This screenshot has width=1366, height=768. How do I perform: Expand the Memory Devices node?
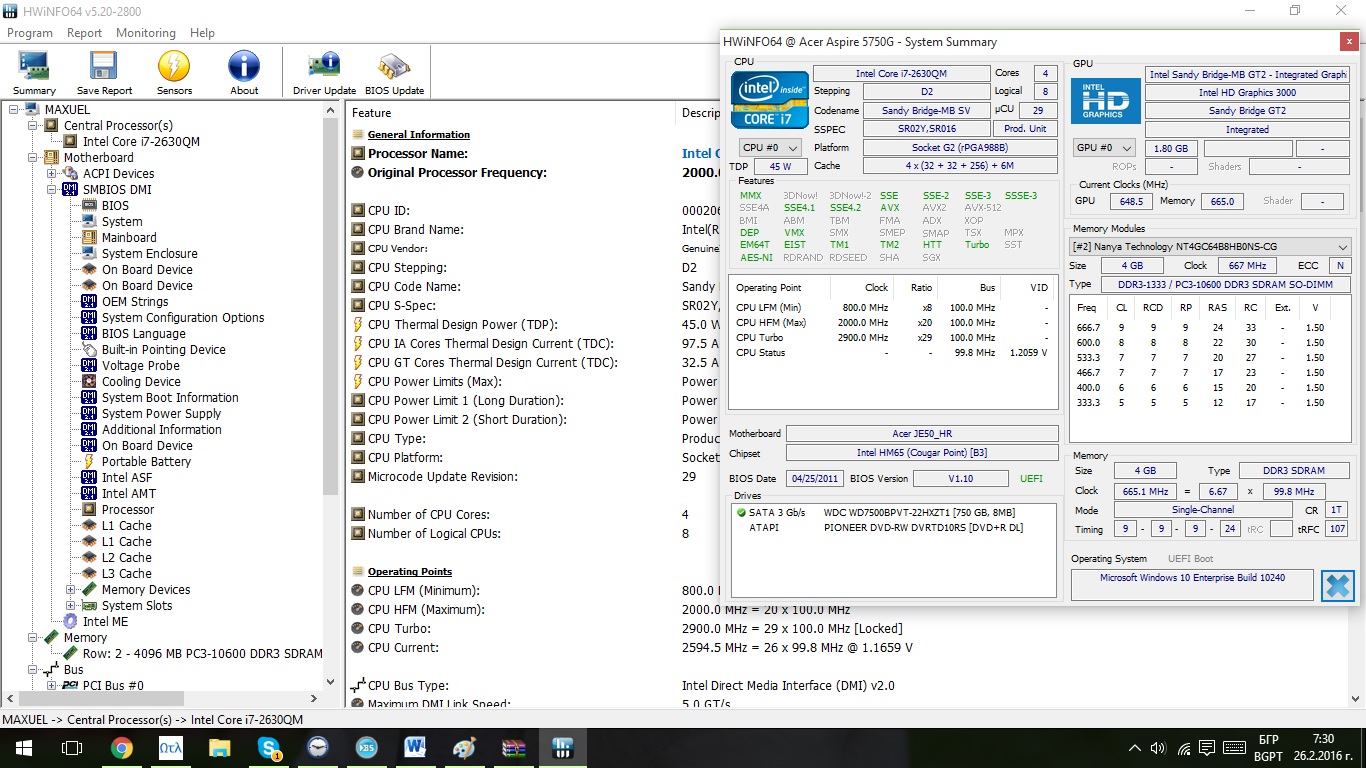click(71, 590)
